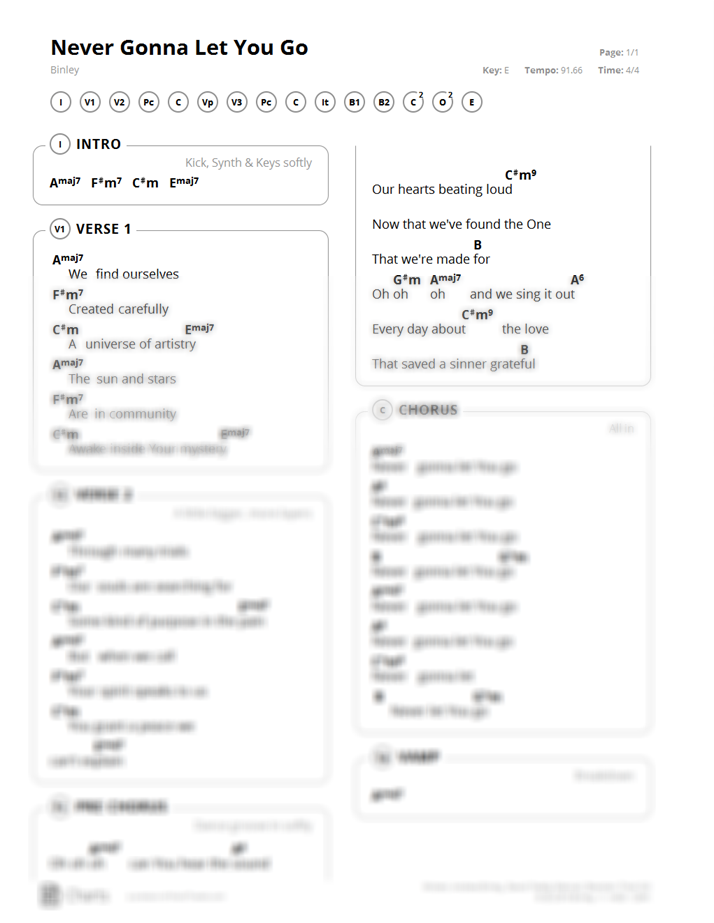Click the VERSE 1 section heading
This screenshot has width=714, height=923.
[104, 229]
